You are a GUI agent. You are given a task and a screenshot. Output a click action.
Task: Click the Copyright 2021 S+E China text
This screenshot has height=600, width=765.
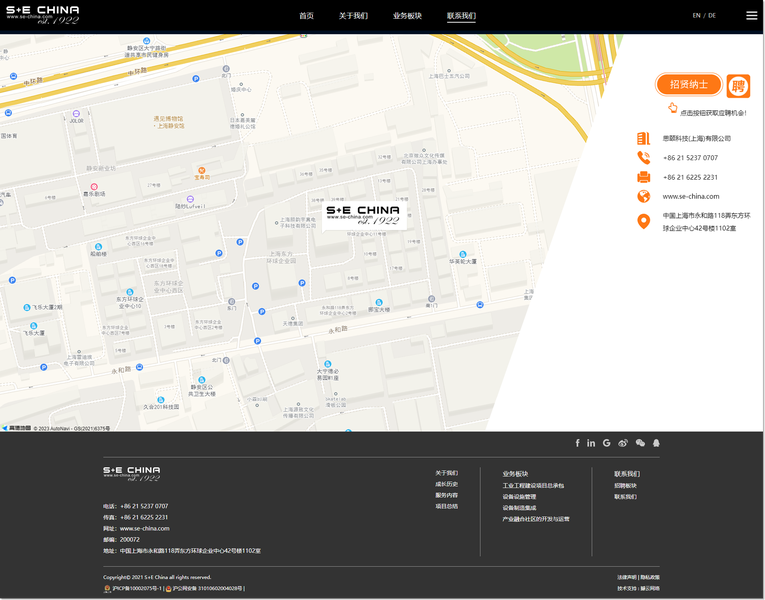[x=157, y=578]
